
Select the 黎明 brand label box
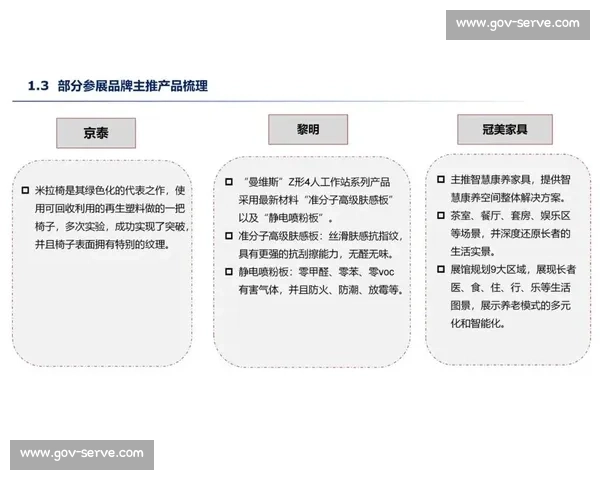308,129
